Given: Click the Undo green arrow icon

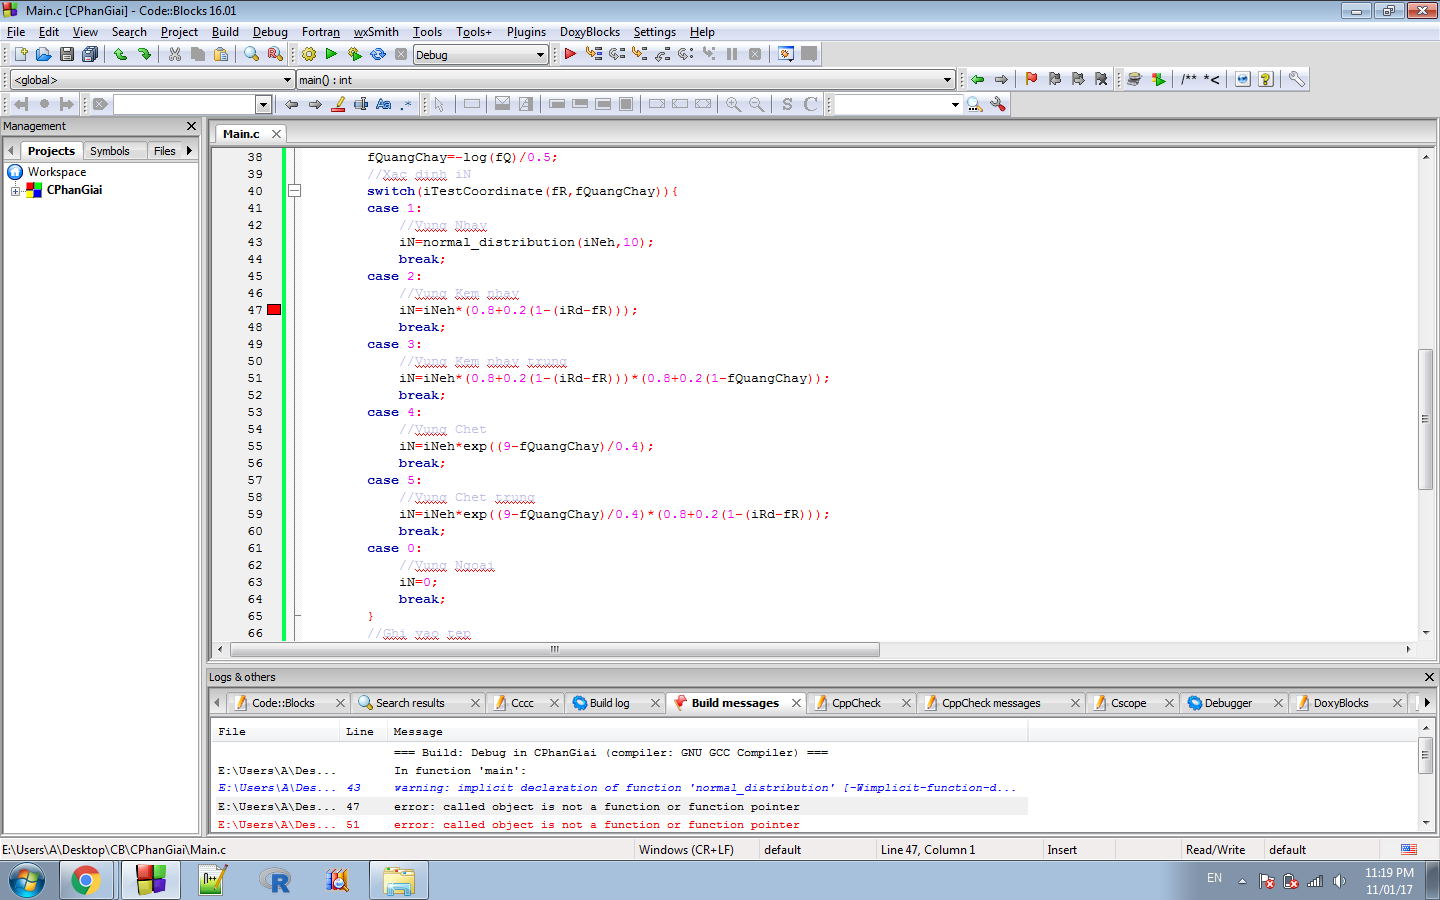Looking at the screenshot, I should coord(120,54).
